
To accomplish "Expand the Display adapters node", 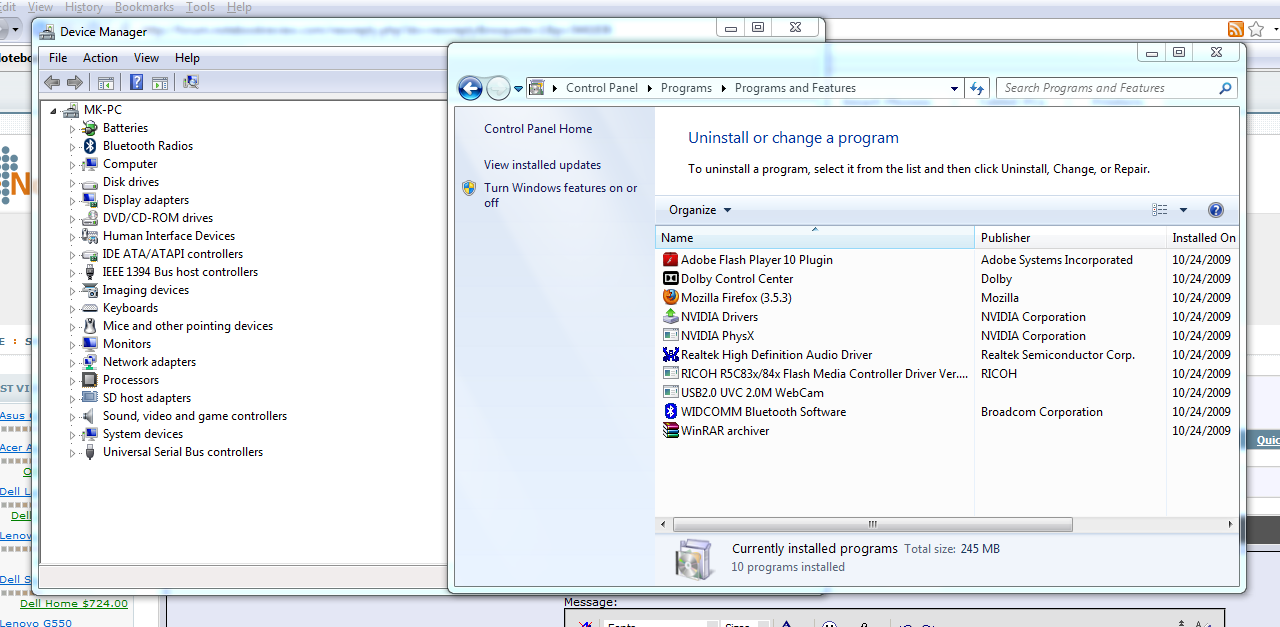I will pyautogui.click(x=72, y=201).
